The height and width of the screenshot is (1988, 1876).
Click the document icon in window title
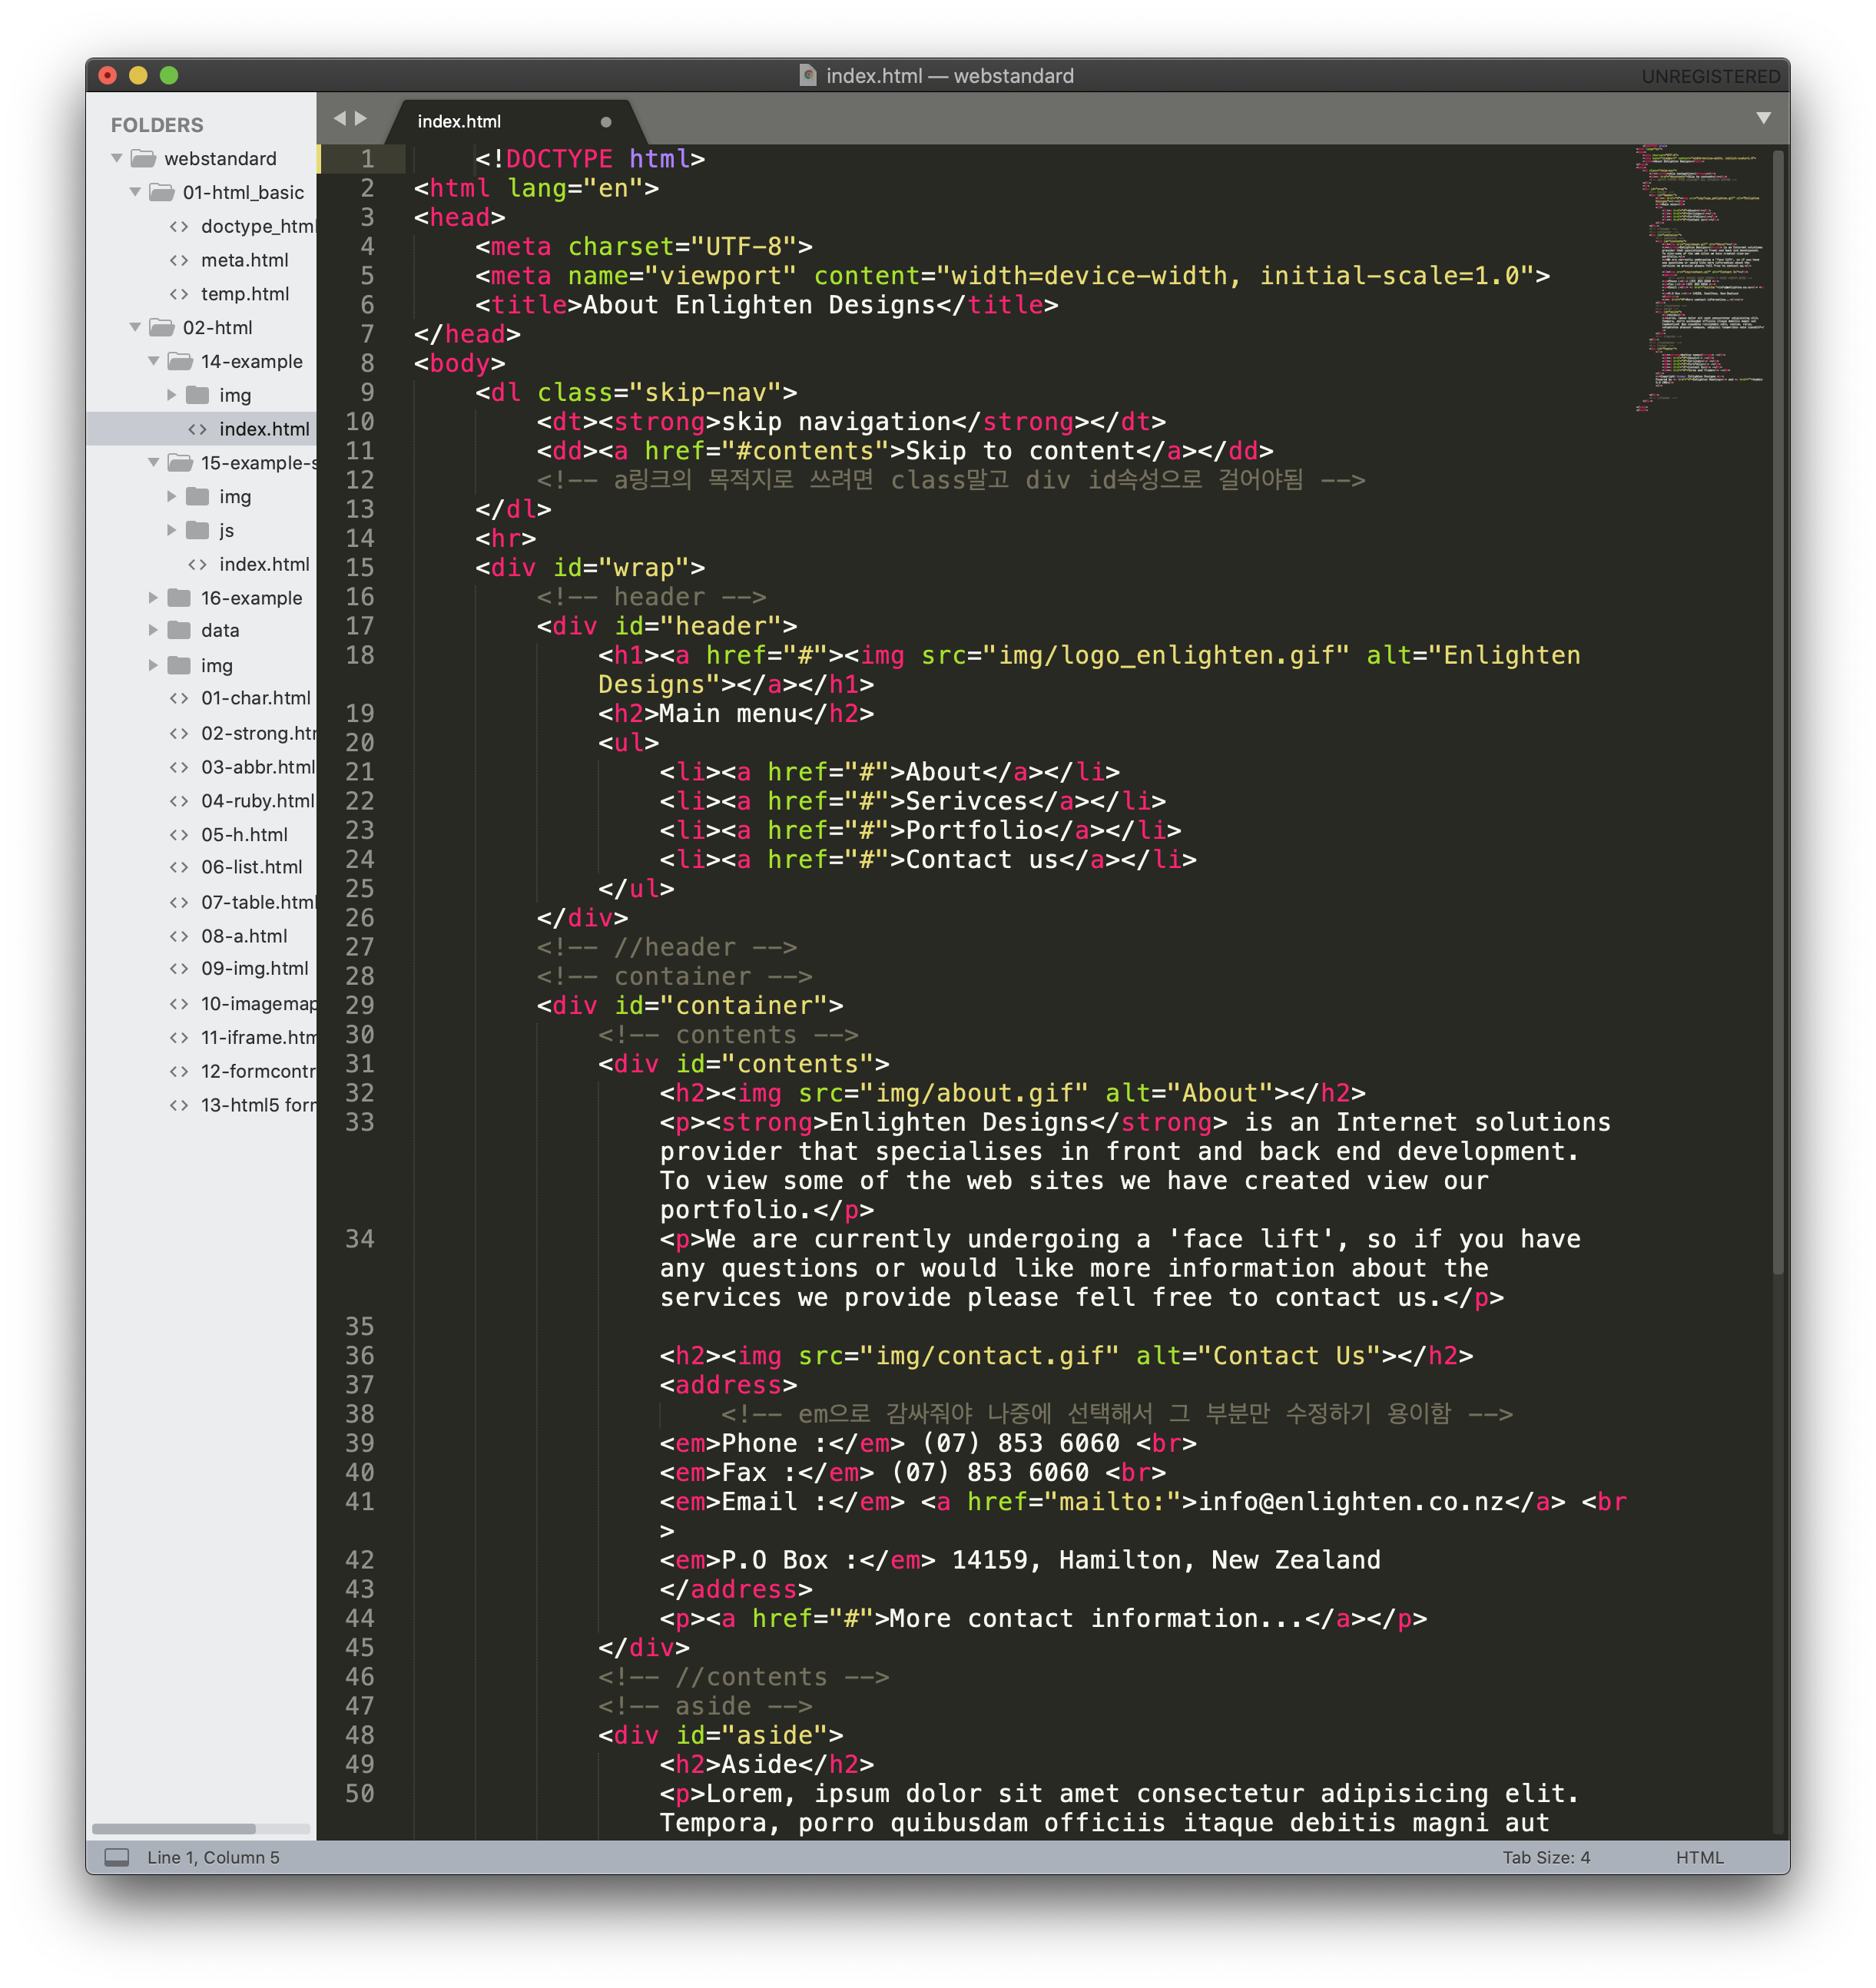[808, 76]
